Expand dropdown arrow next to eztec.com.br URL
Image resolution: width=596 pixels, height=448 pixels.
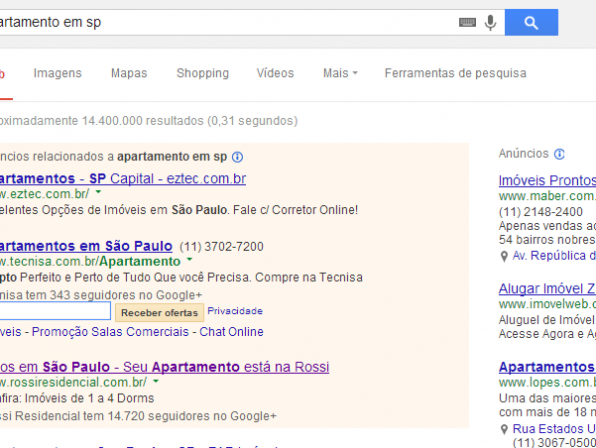click(98, 192)
